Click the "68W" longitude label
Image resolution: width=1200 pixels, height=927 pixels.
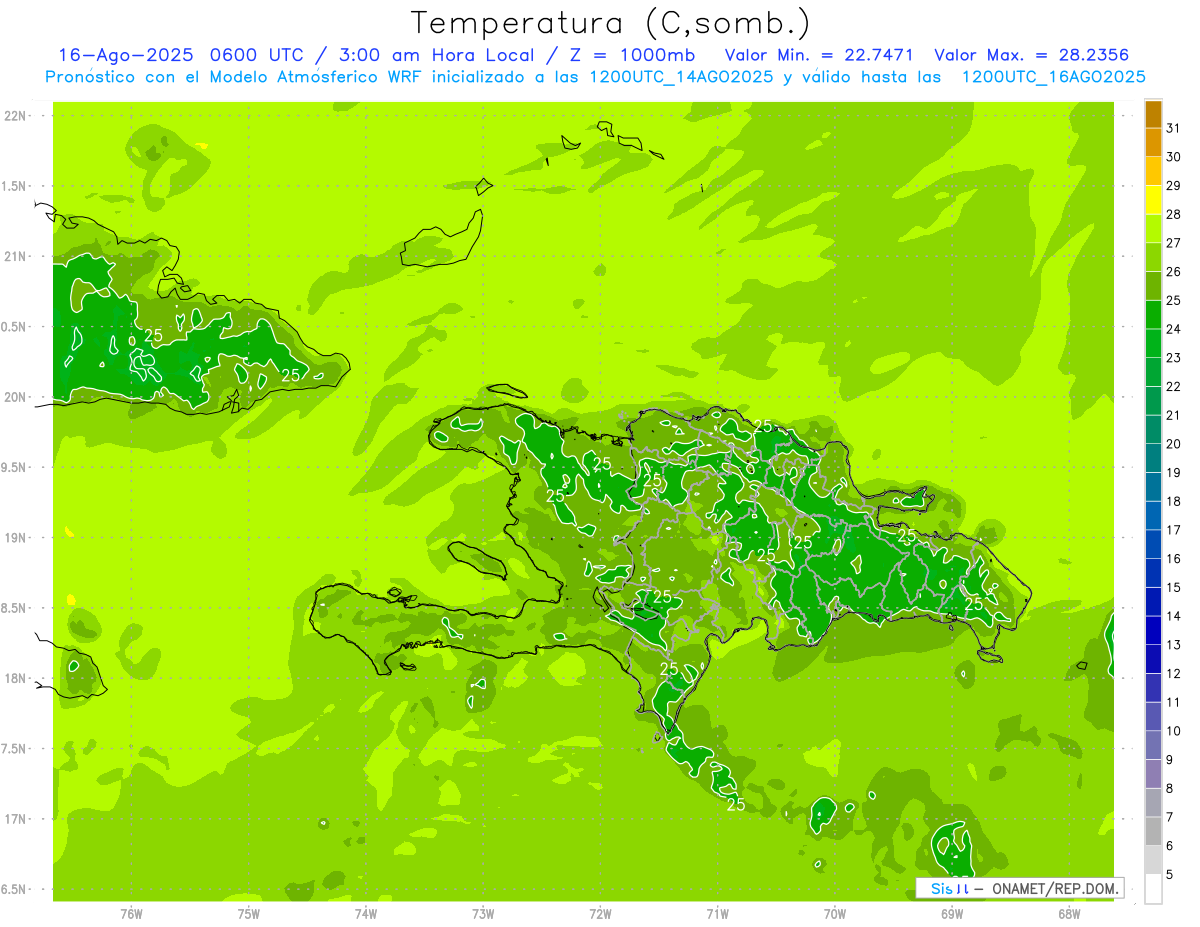pyautogui.click(x=1069, y=914)
